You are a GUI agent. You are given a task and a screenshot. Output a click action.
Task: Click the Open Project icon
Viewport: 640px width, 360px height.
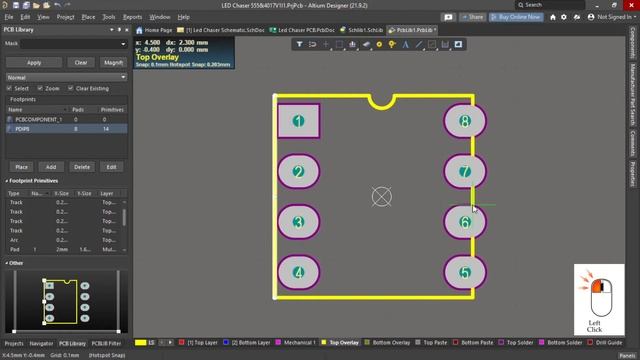pos(46,5)
